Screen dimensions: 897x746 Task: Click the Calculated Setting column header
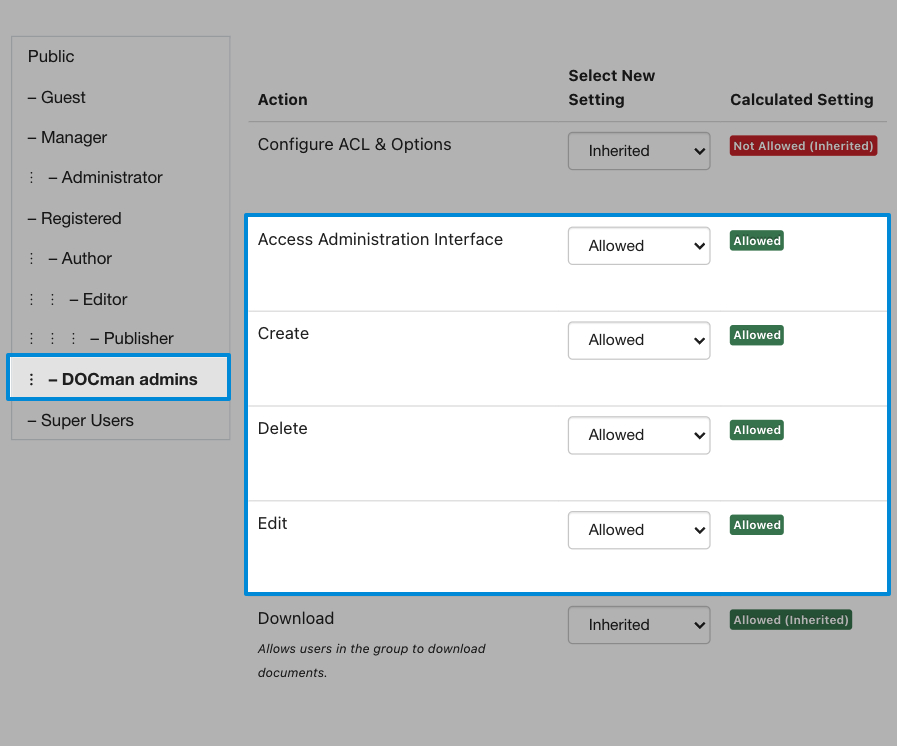(x=801, y=100)
